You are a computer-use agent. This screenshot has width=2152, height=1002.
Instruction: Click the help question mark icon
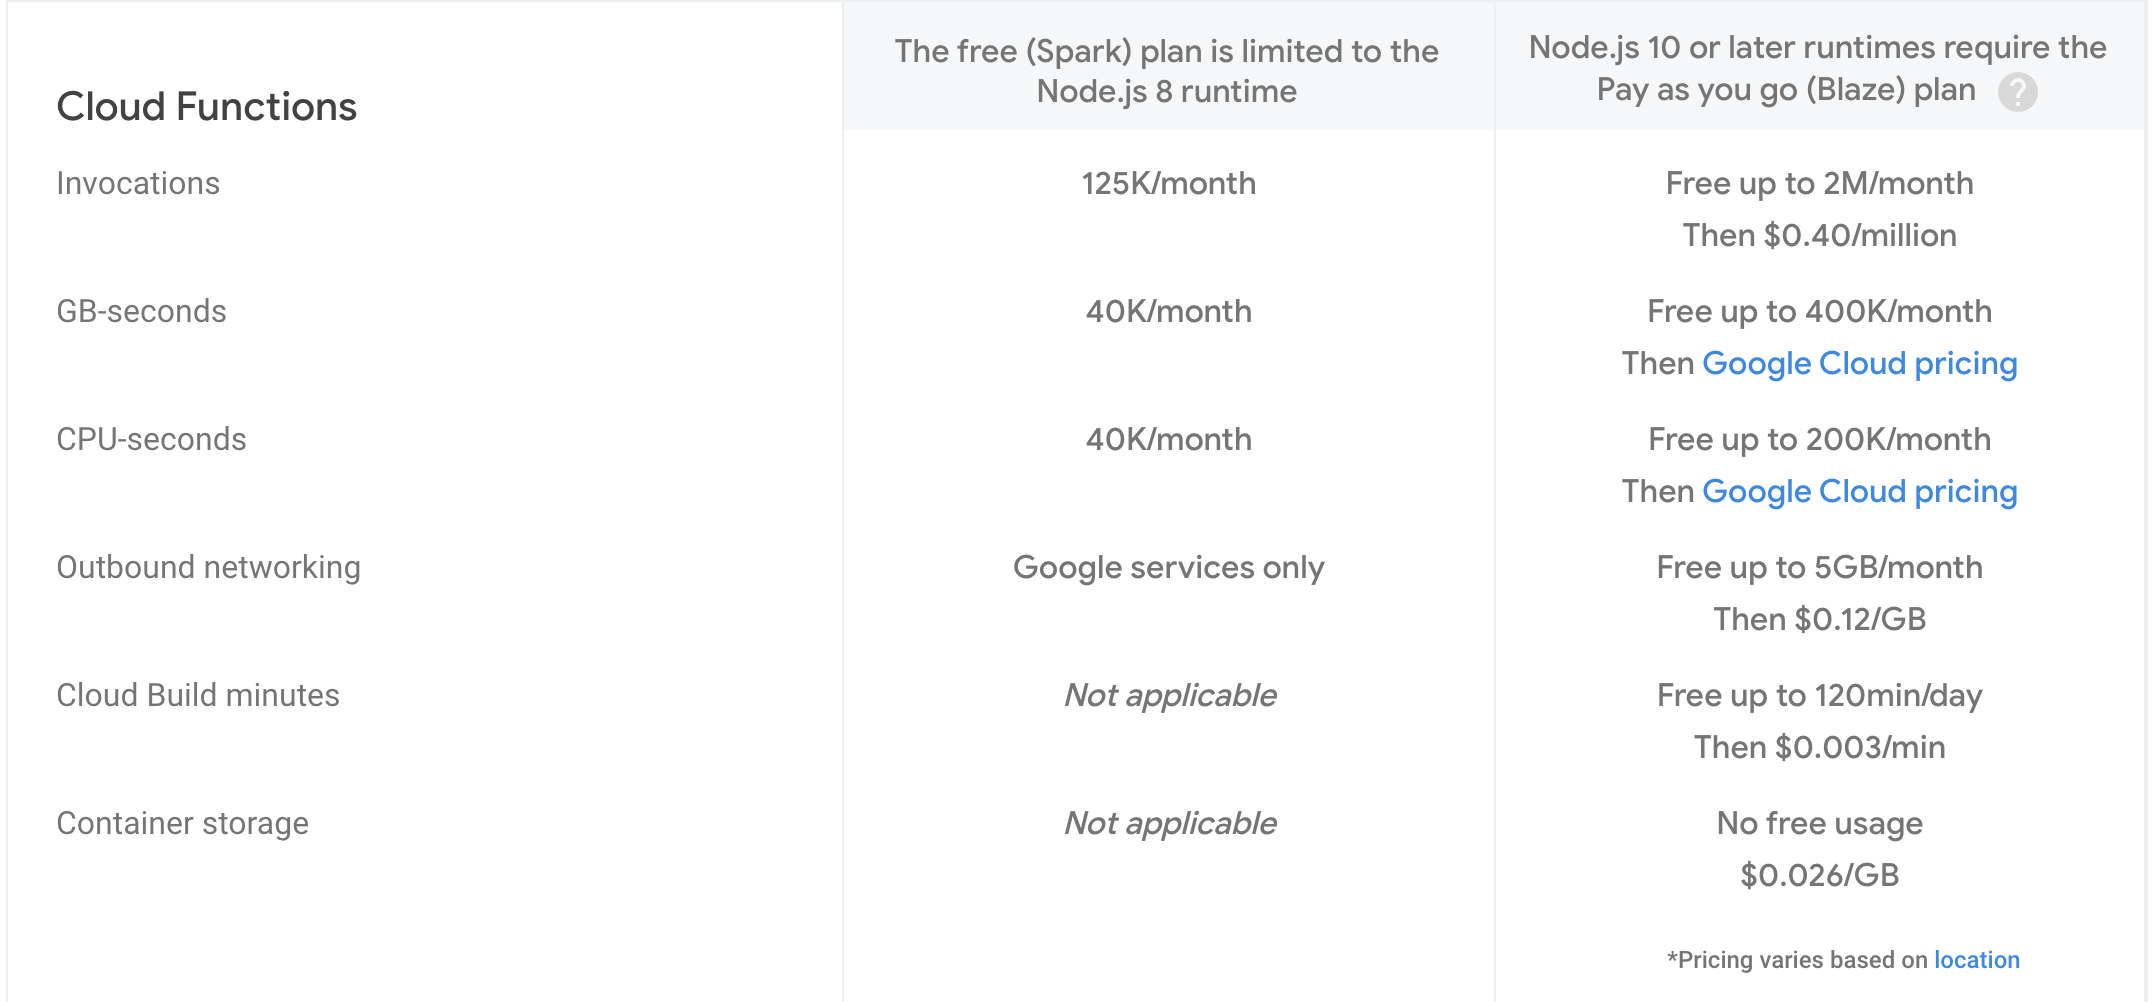(x=2017, y=93)
